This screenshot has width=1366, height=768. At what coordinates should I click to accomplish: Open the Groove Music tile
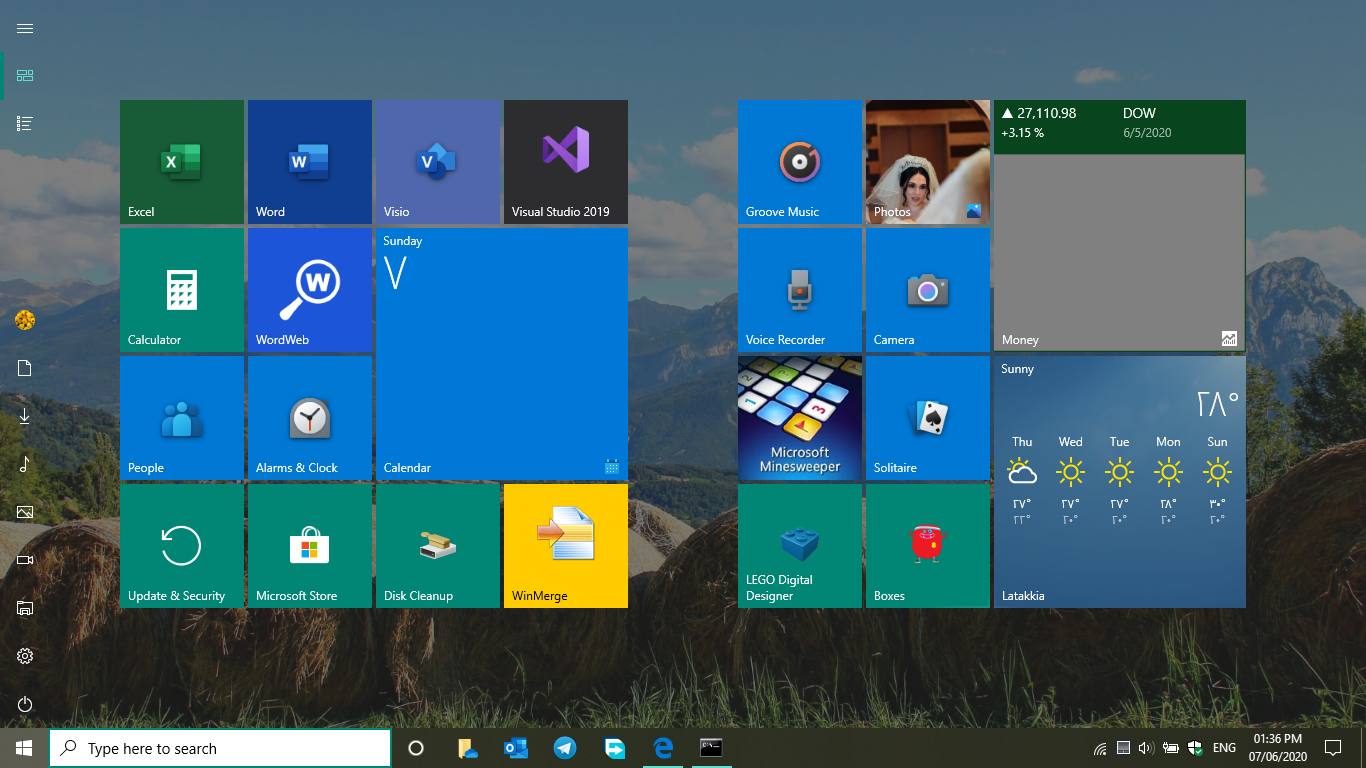pos(800,162)
